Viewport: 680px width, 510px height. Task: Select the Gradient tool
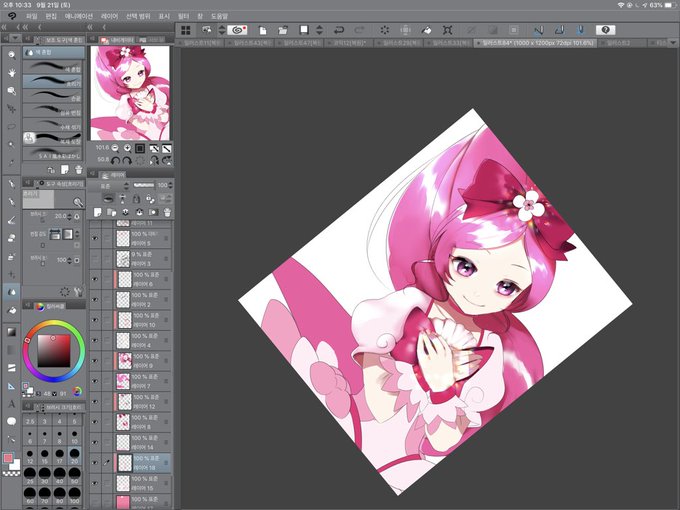(x=12, y=332)
